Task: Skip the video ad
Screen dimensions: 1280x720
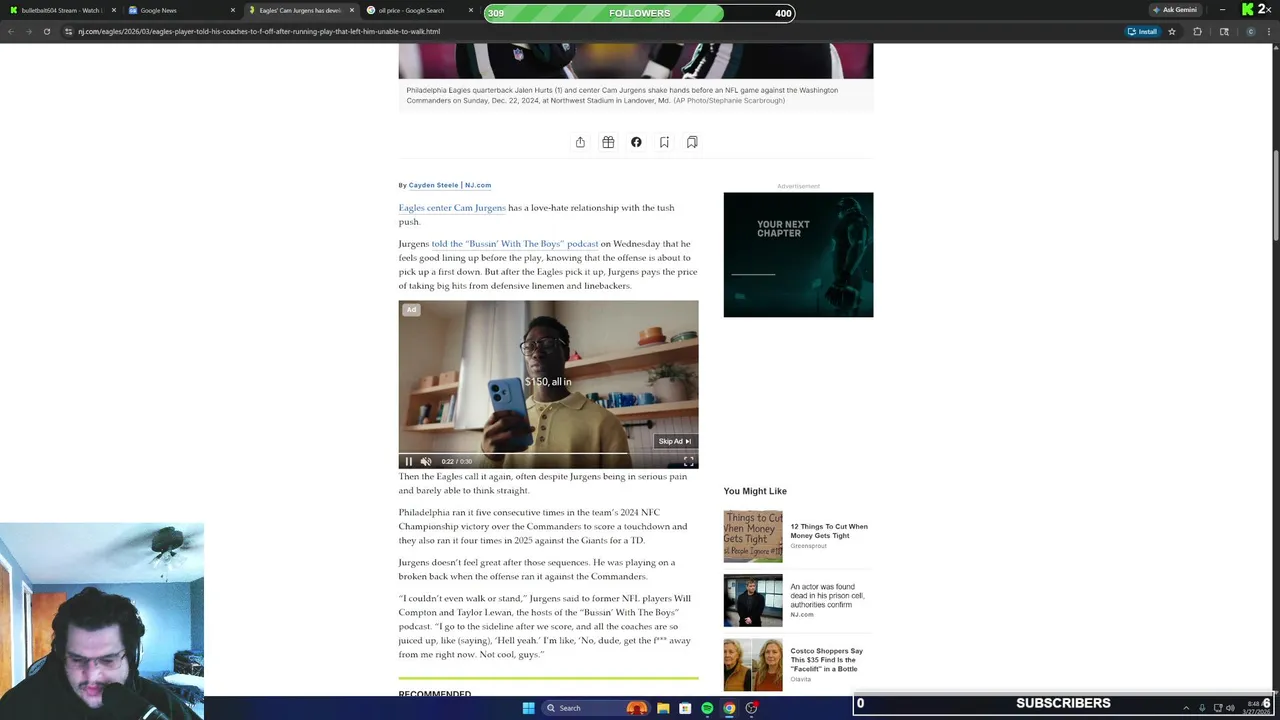Action: coord(675,441)
